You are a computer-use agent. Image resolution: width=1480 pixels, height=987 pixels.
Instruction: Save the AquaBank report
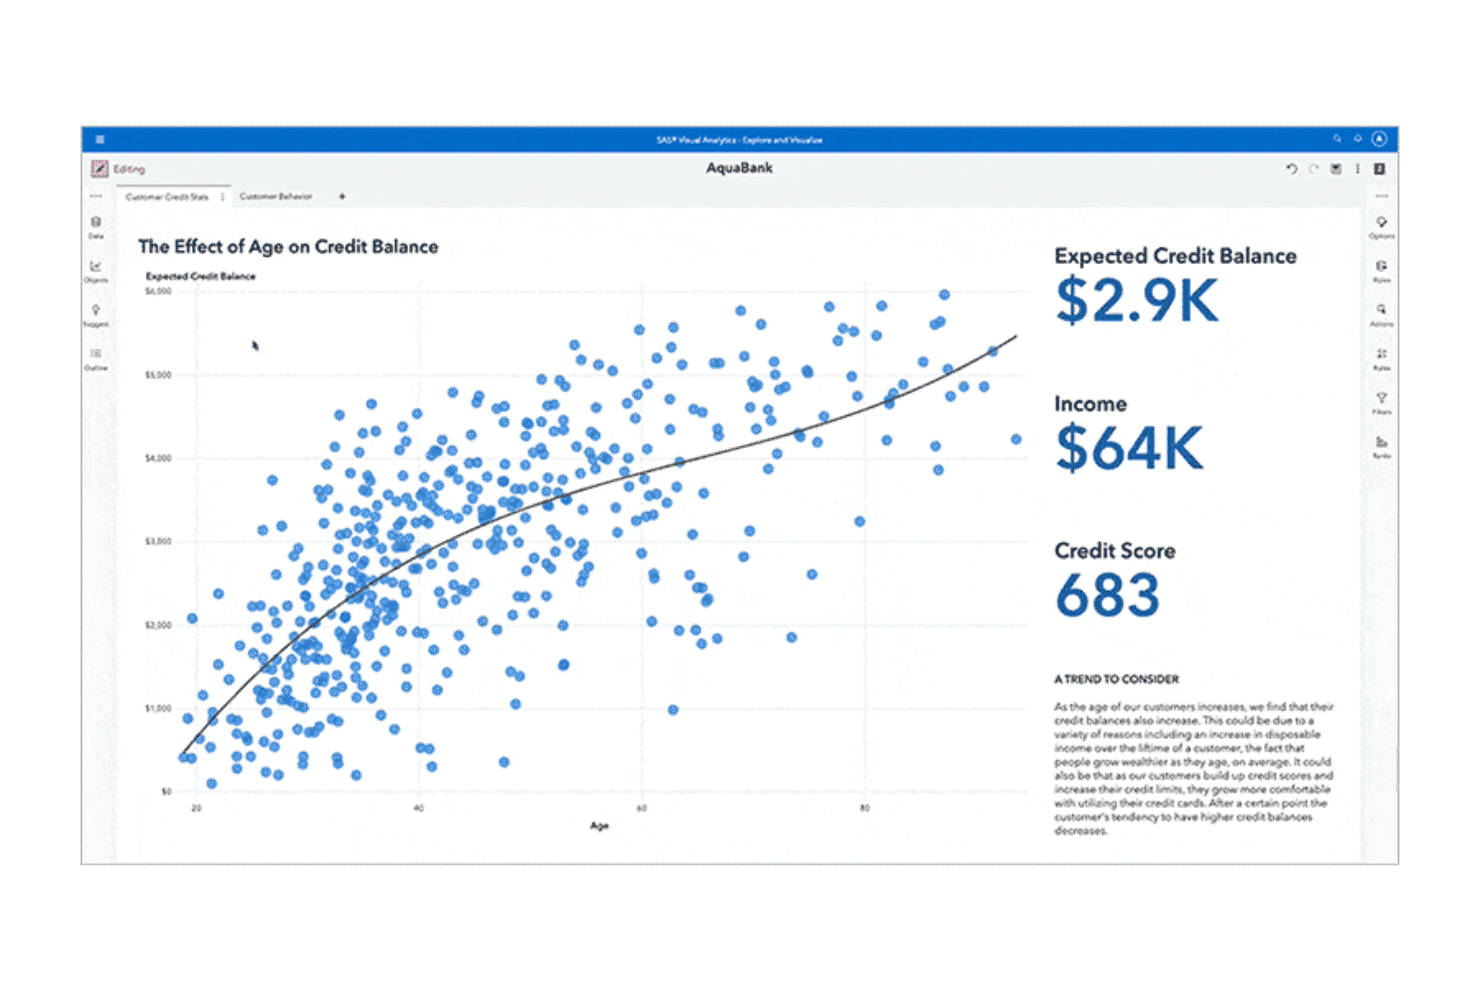tap(1336, 169)
